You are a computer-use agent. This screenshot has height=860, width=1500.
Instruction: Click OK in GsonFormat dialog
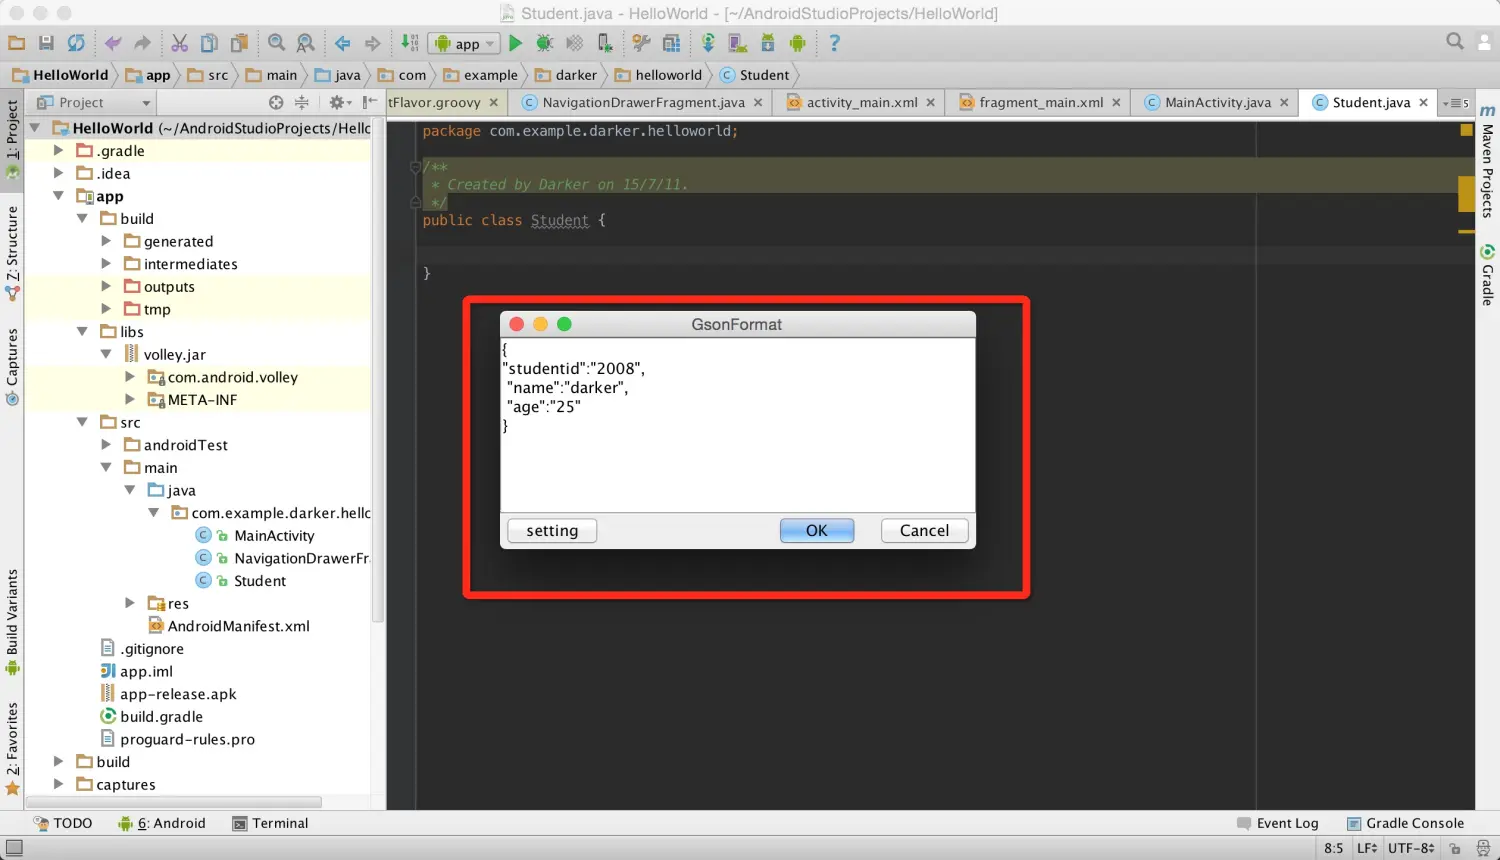click(817, 531)
